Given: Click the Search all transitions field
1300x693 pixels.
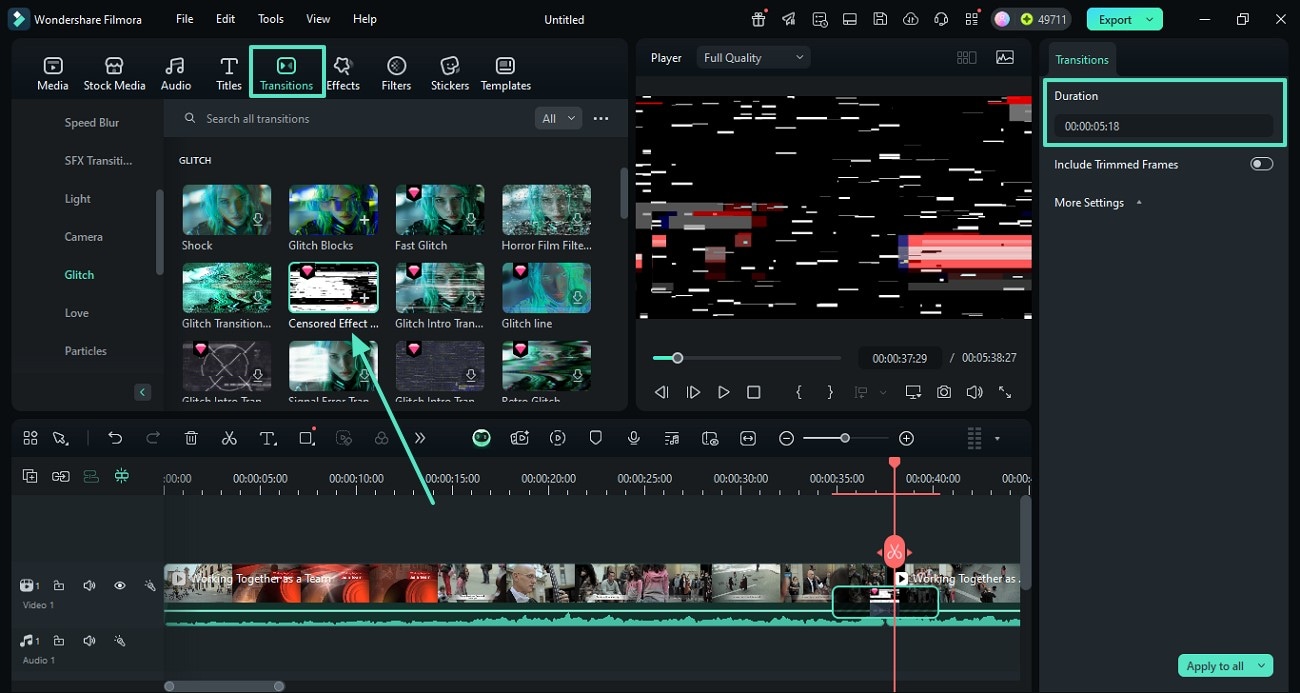Looking at the screenshot, I should (x=355, y=118).
